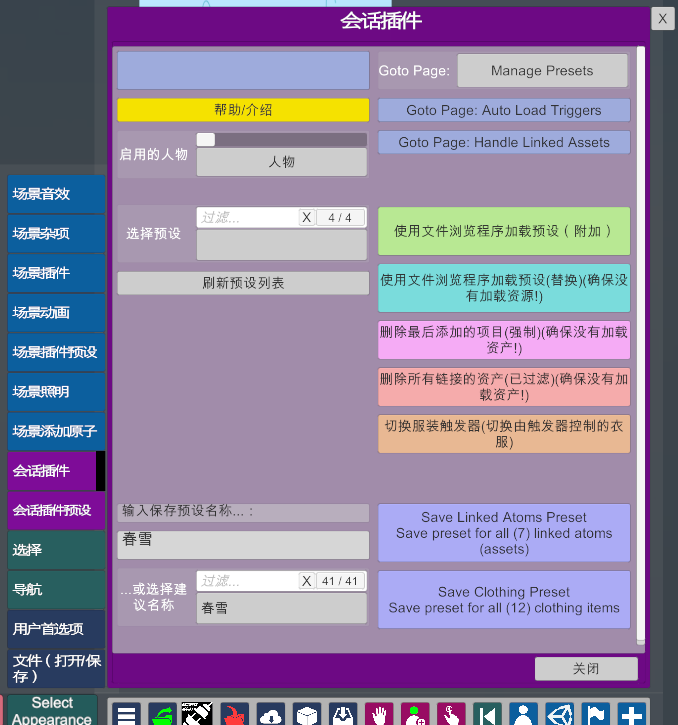This screenshot has height=725, width=678.
Task: Click the Unity logo icon
Action: pos(559,714)
